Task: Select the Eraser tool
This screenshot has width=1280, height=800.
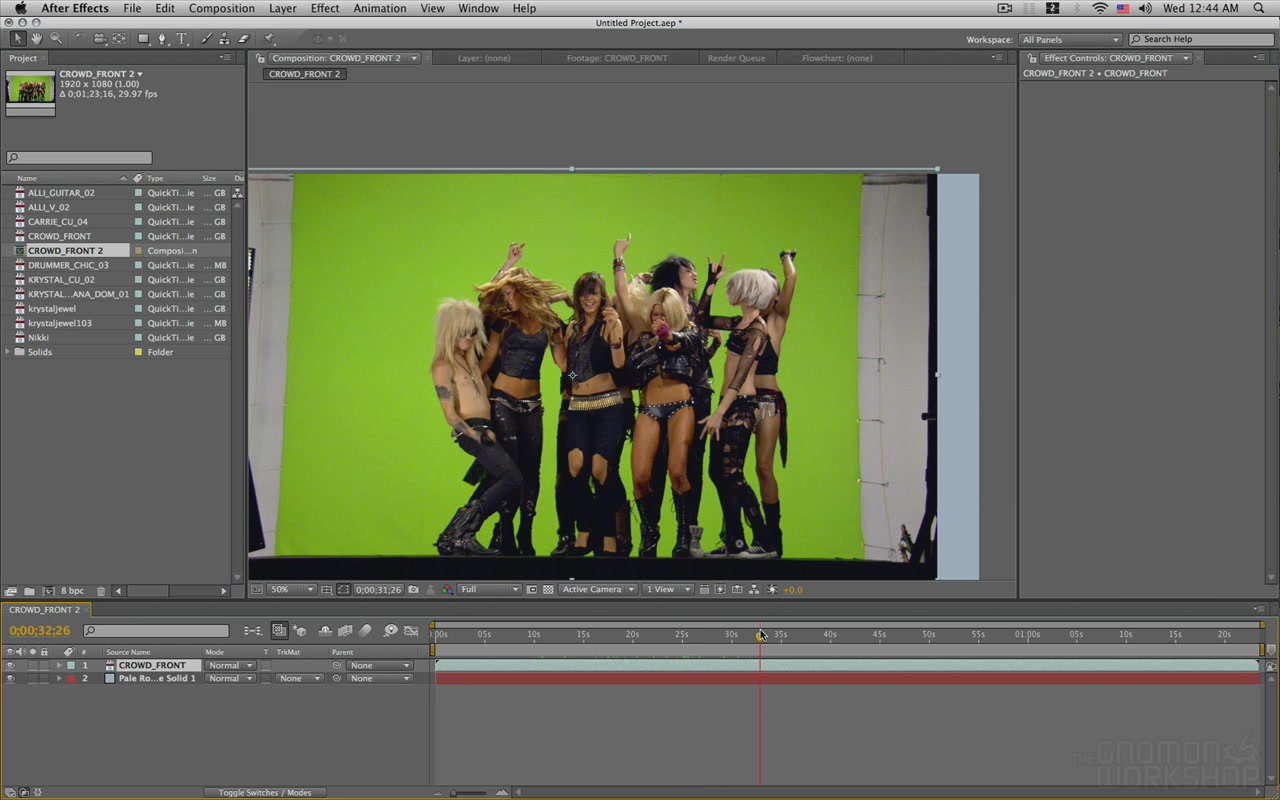Action: tap(243, 39)
